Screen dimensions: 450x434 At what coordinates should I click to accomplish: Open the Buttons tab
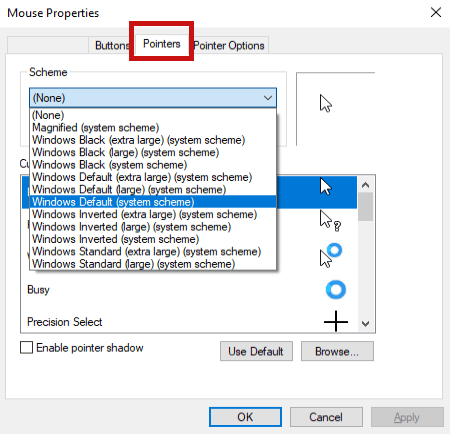point(111,45)
